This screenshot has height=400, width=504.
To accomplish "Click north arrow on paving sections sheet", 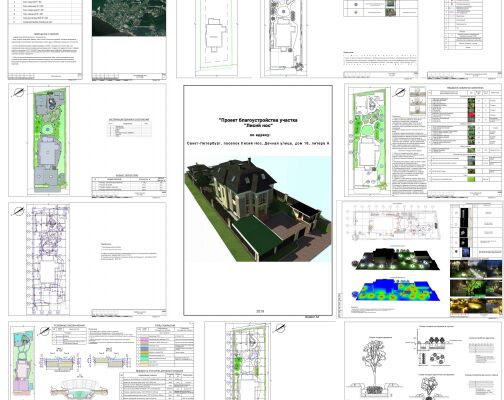I will pyautogui.click(x=44, y=331).
